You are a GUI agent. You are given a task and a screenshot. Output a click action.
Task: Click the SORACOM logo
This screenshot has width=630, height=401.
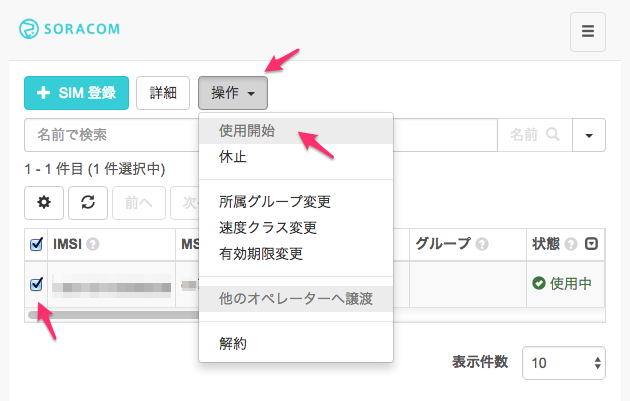[70, 28]
